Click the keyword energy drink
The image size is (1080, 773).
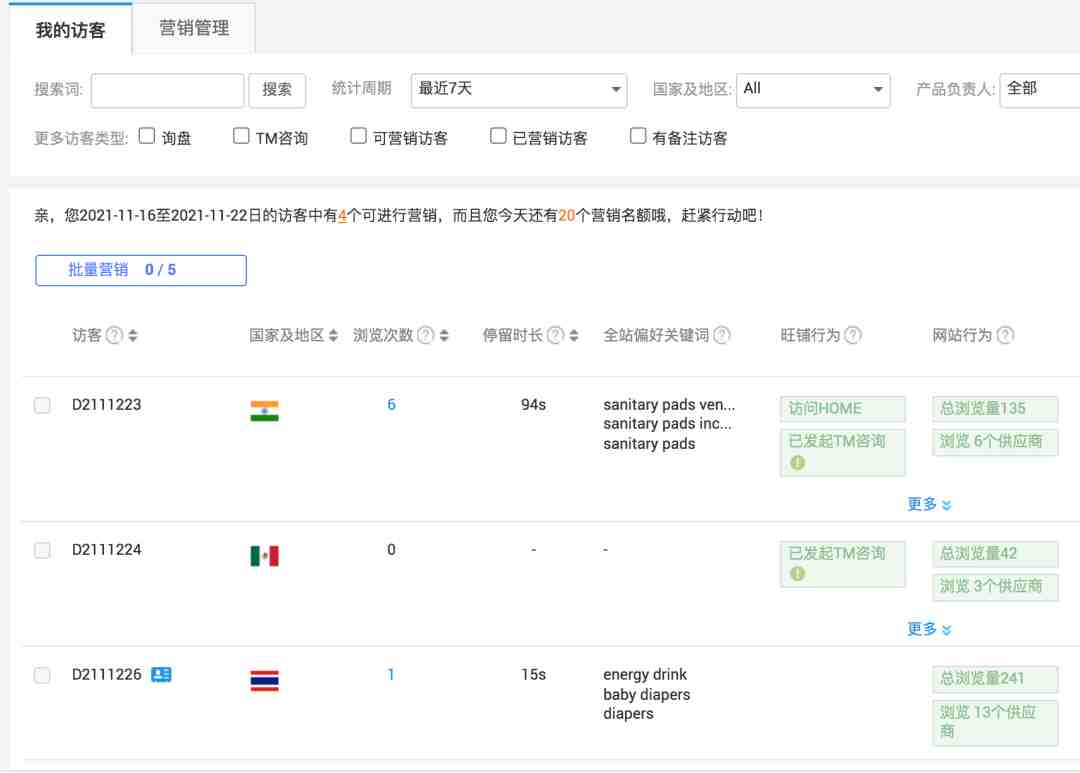645,674
